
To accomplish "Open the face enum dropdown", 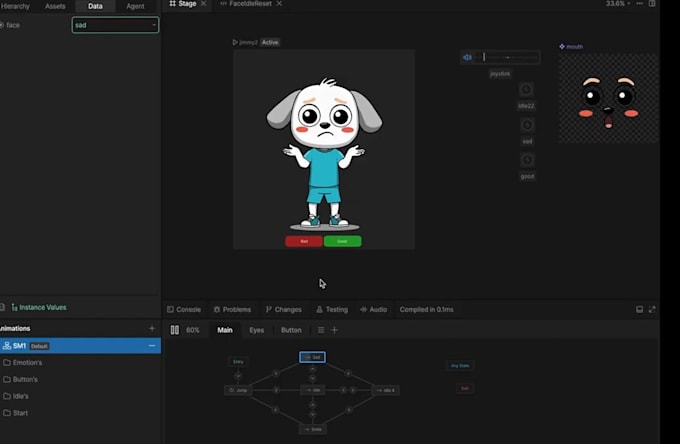I will click(x=115, y=25).
